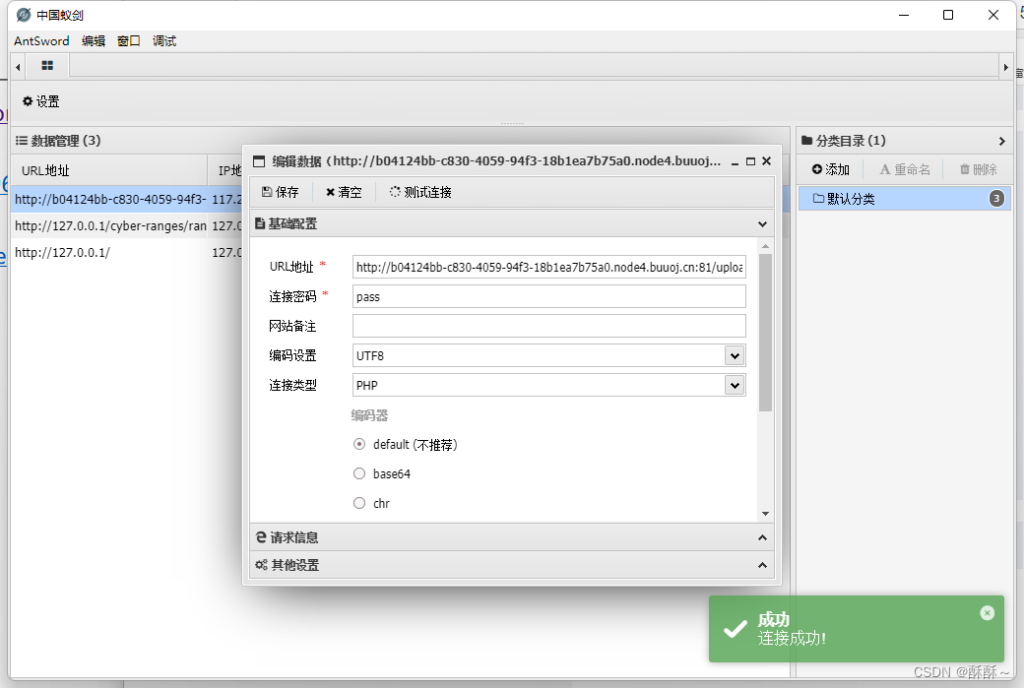
Task: Dismiss the 成功 notification with its close icon
Action: click(x=987, y=612)
